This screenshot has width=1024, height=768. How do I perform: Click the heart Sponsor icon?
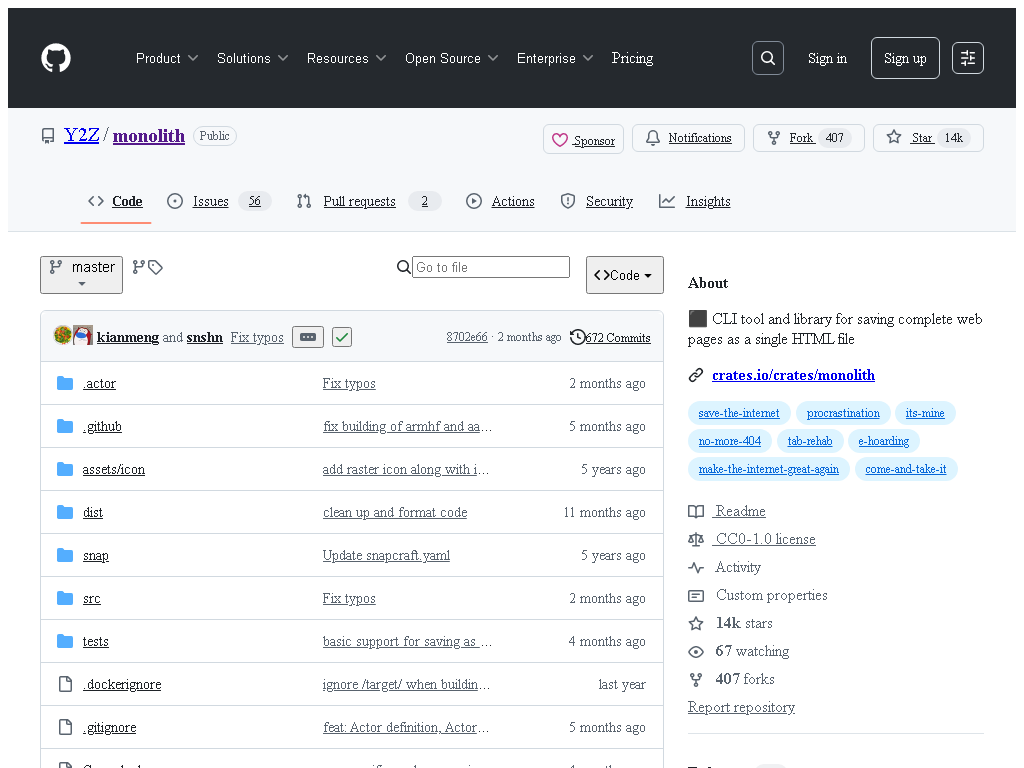tap(560, 140)
